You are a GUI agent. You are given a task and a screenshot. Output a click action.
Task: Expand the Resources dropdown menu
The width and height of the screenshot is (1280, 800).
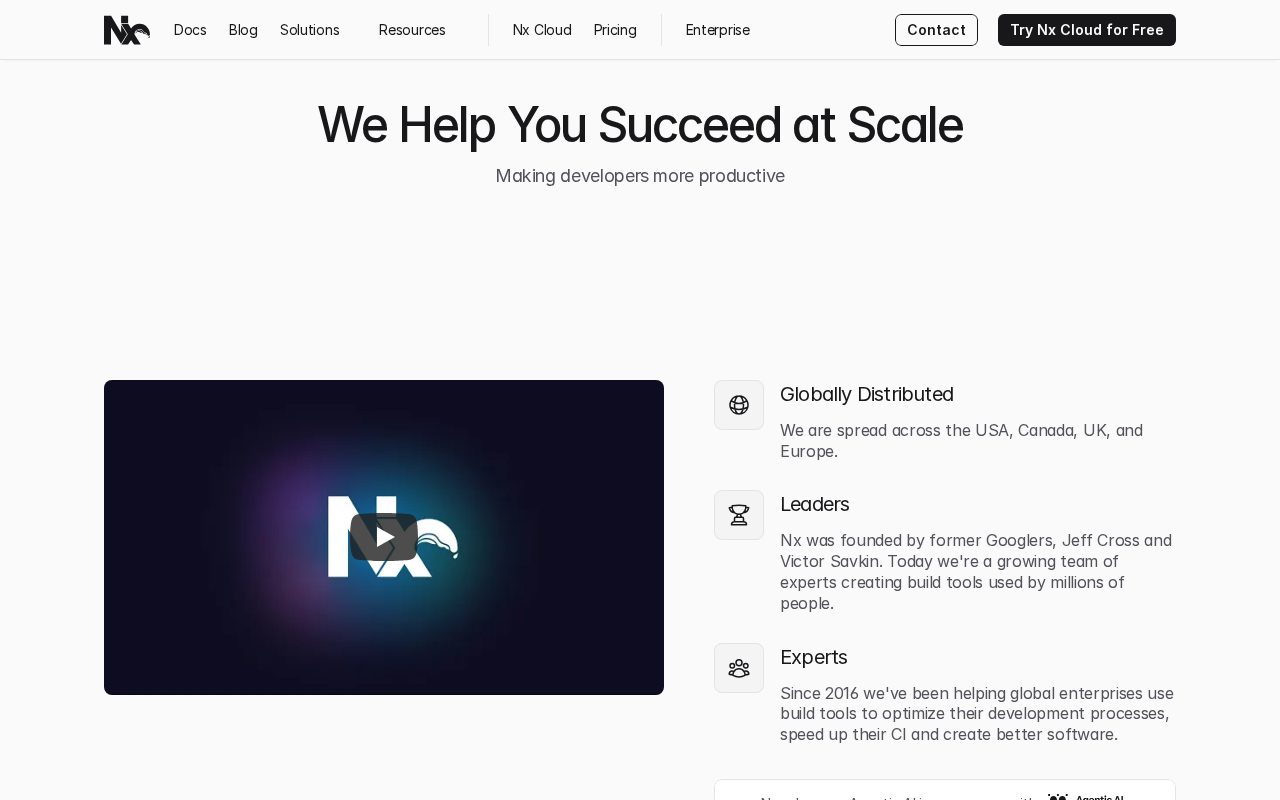pyautogui.click(x=412, y=30)
